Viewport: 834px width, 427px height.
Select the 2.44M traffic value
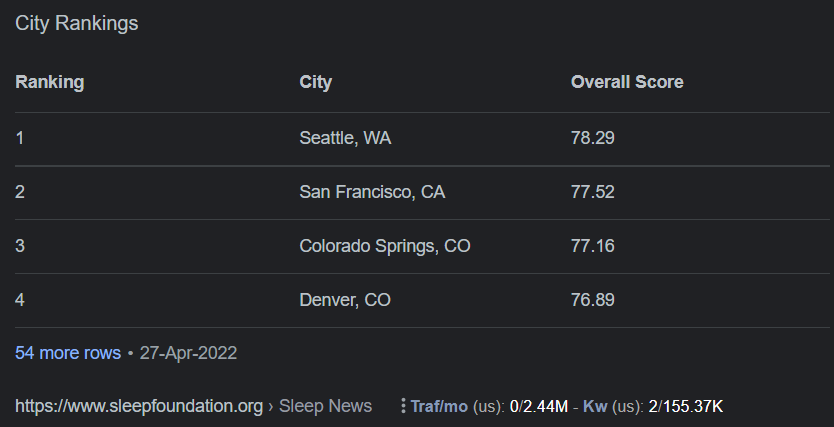click(546, 407)
